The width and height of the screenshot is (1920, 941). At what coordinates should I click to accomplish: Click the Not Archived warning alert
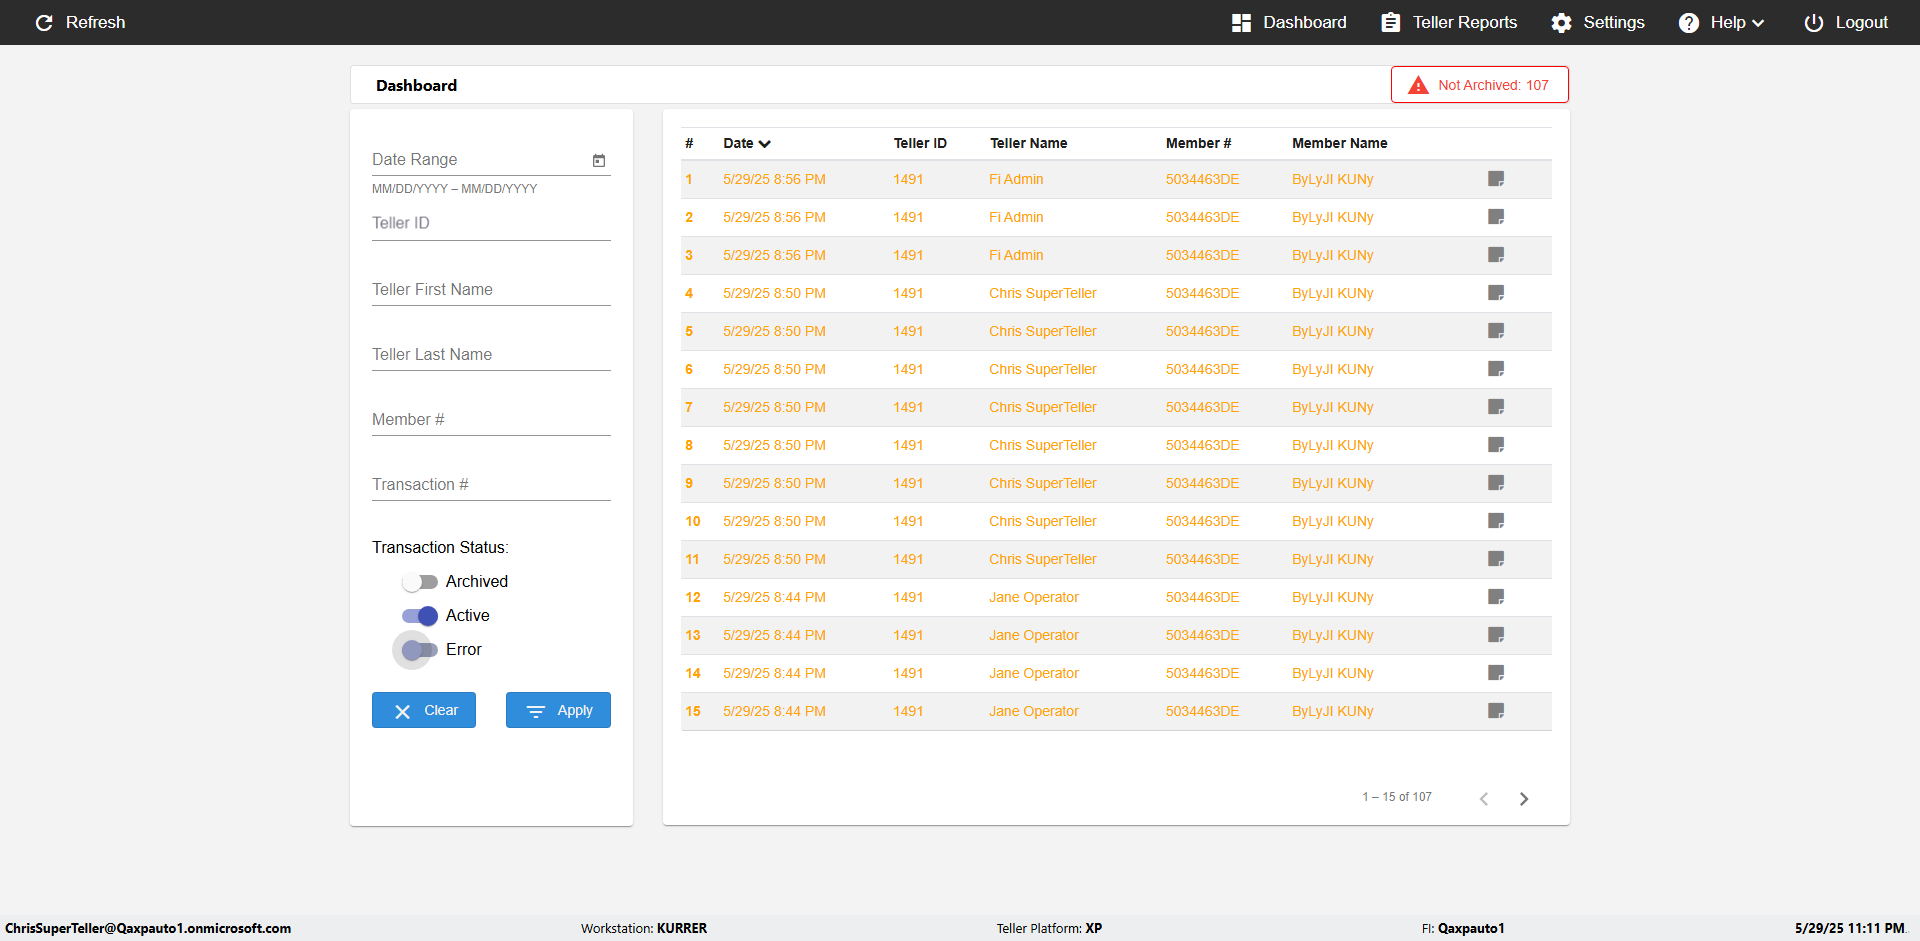tap(1479, 85)
